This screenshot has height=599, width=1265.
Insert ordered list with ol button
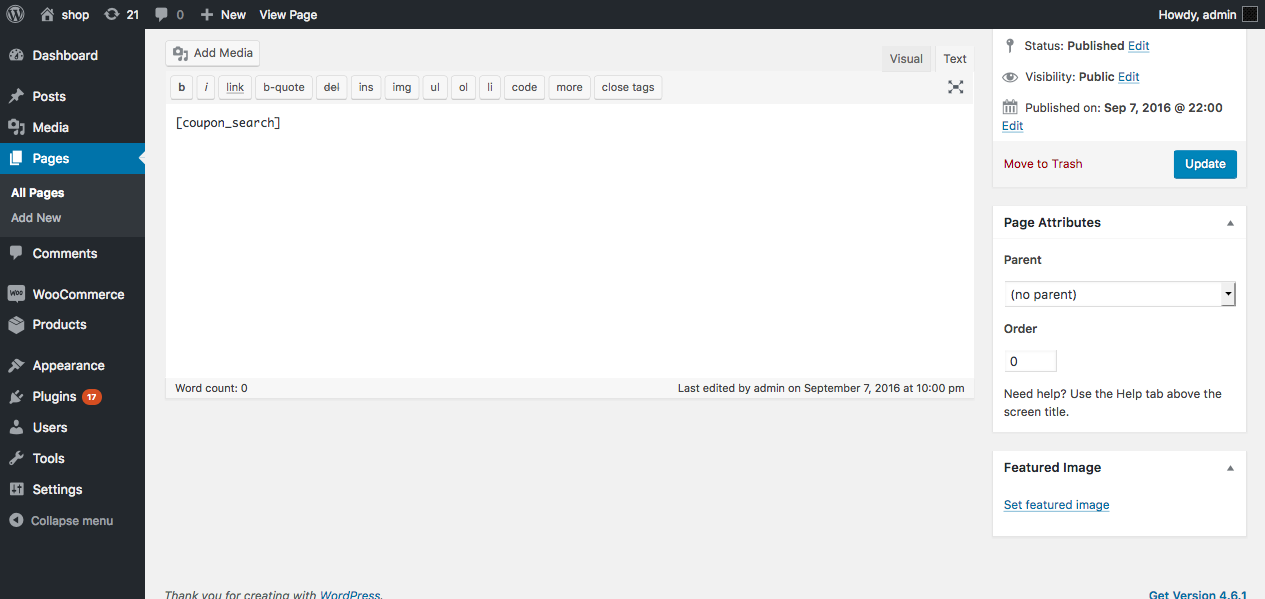[x=463, y=87]
